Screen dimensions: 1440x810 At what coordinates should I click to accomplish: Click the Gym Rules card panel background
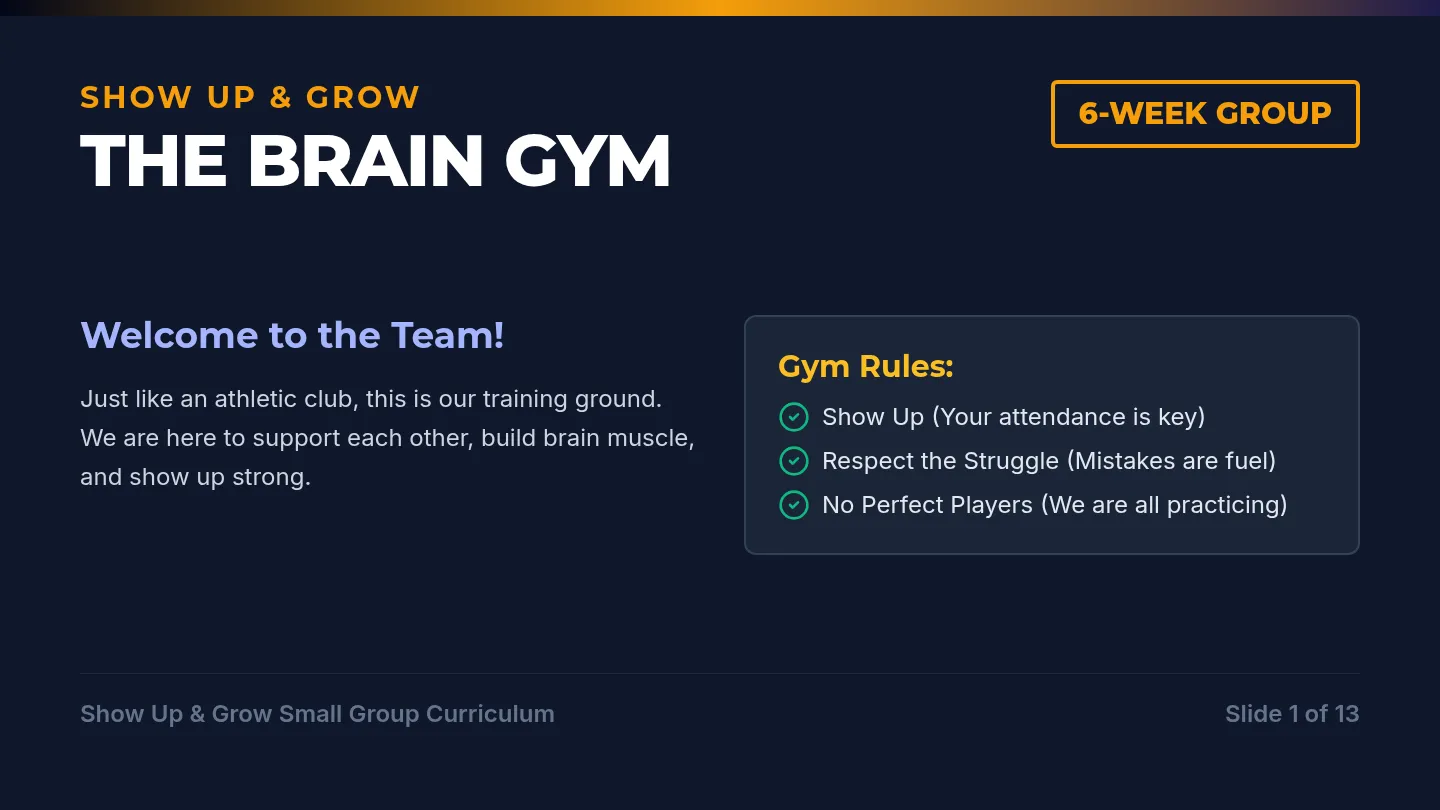[x=1051, y=435]
